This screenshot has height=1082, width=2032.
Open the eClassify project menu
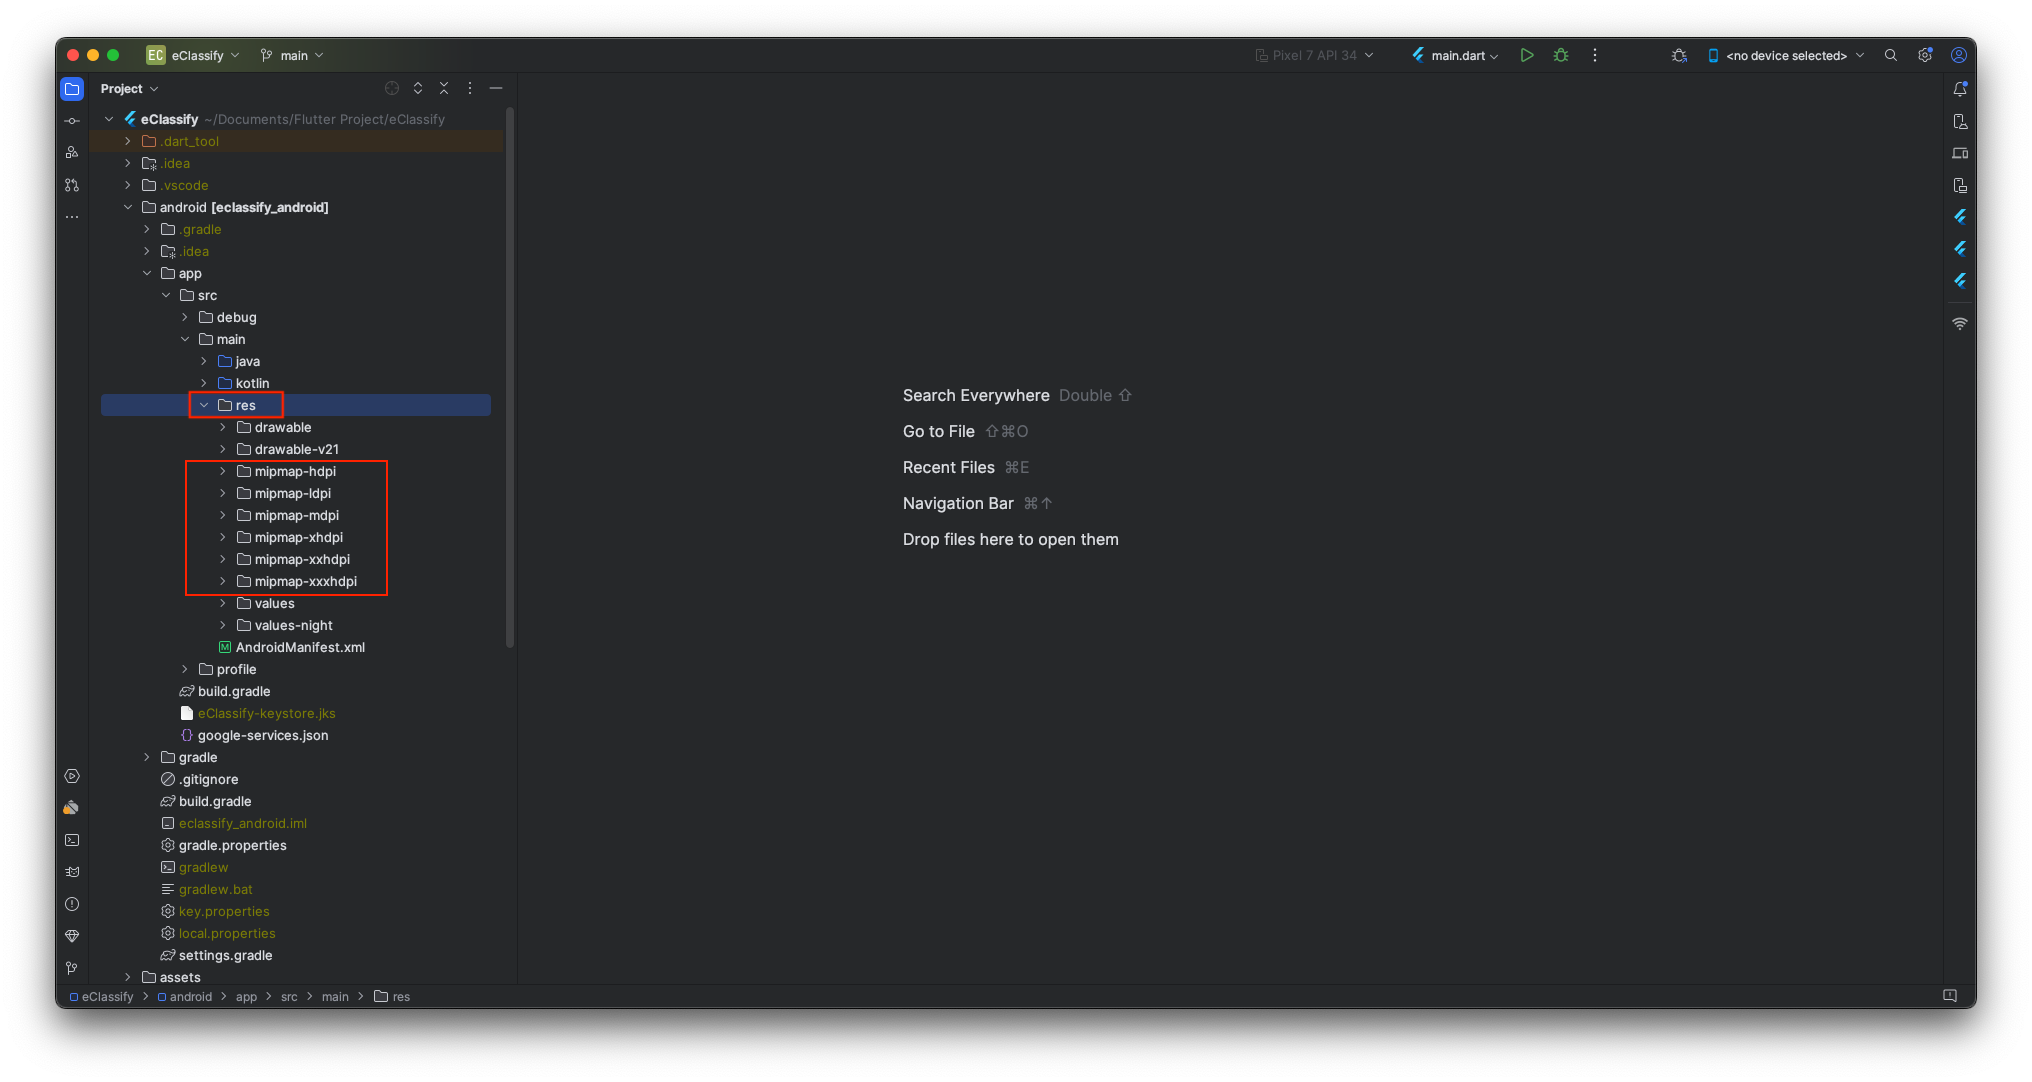195,55
